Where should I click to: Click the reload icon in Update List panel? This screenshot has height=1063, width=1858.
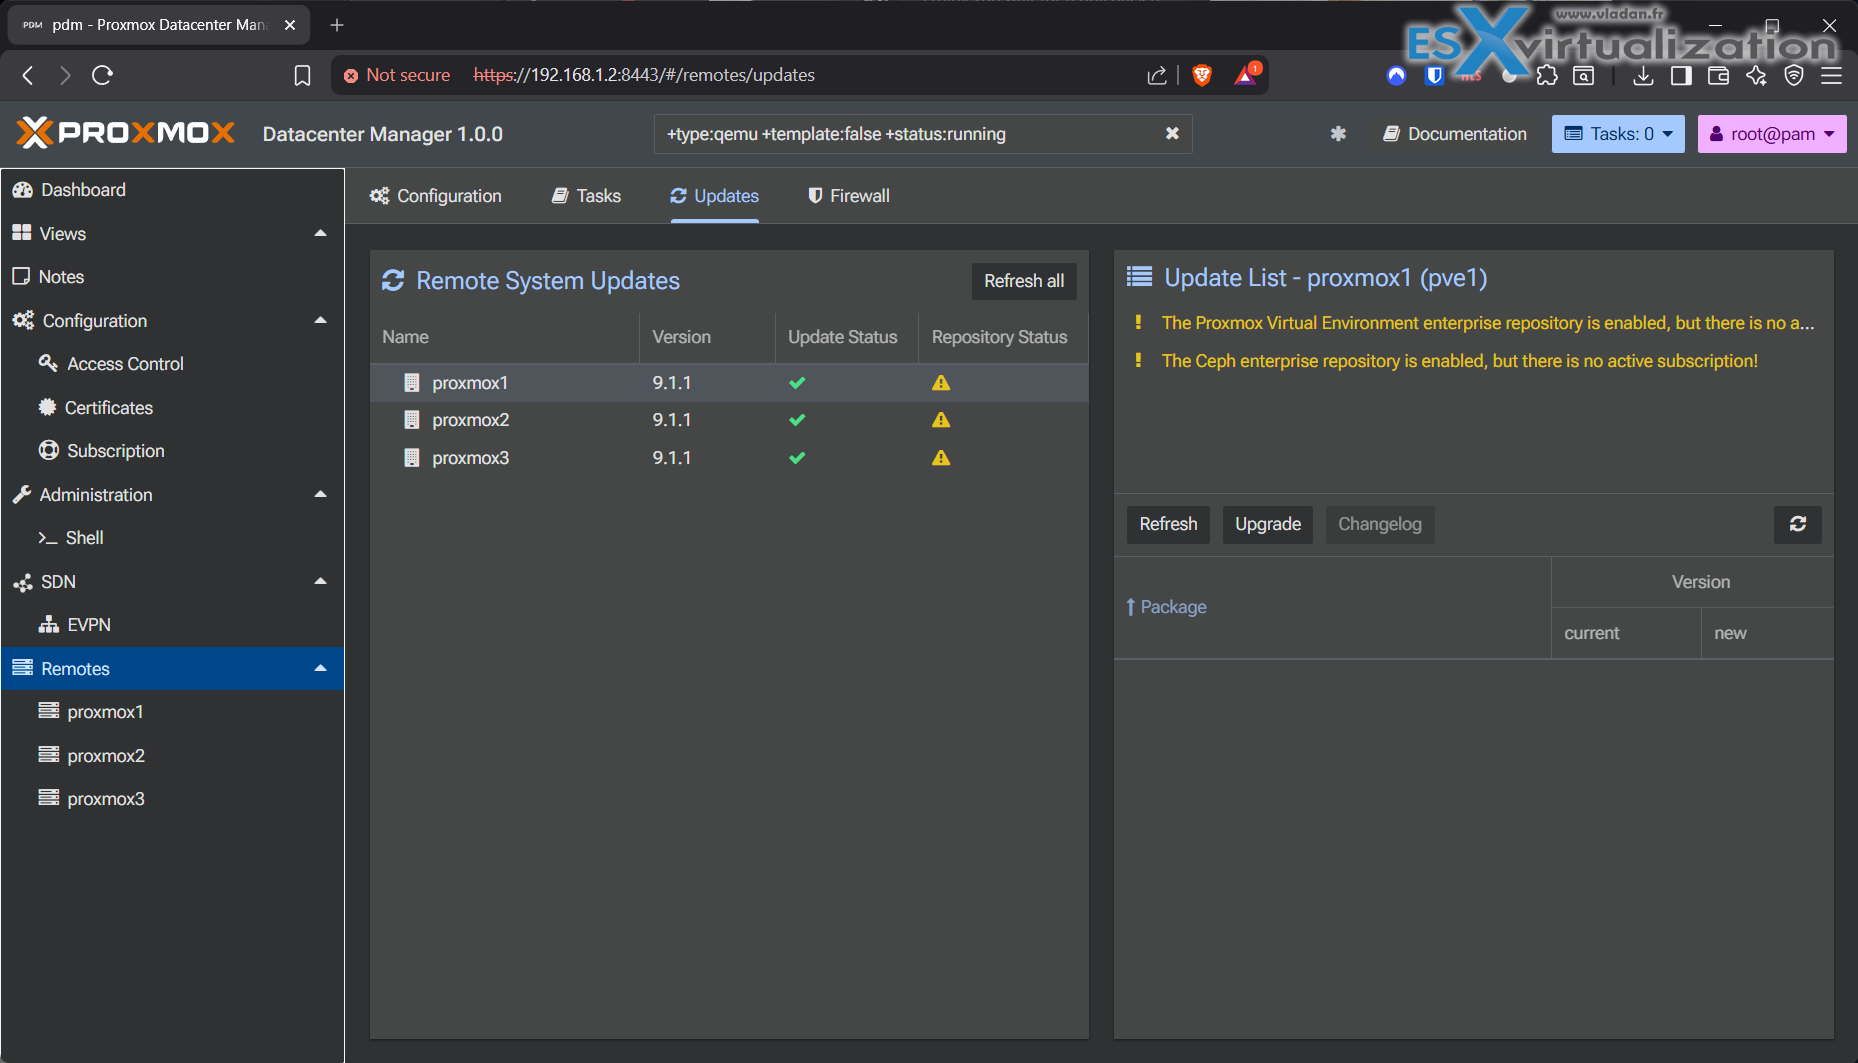tap(1797, 524)
